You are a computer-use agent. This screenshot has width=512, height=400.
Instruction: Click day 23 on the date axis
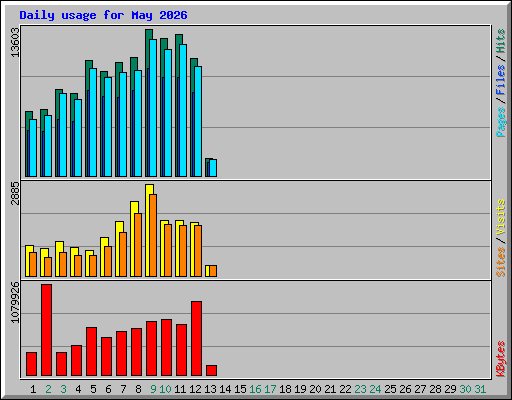[x=360, y=389]
